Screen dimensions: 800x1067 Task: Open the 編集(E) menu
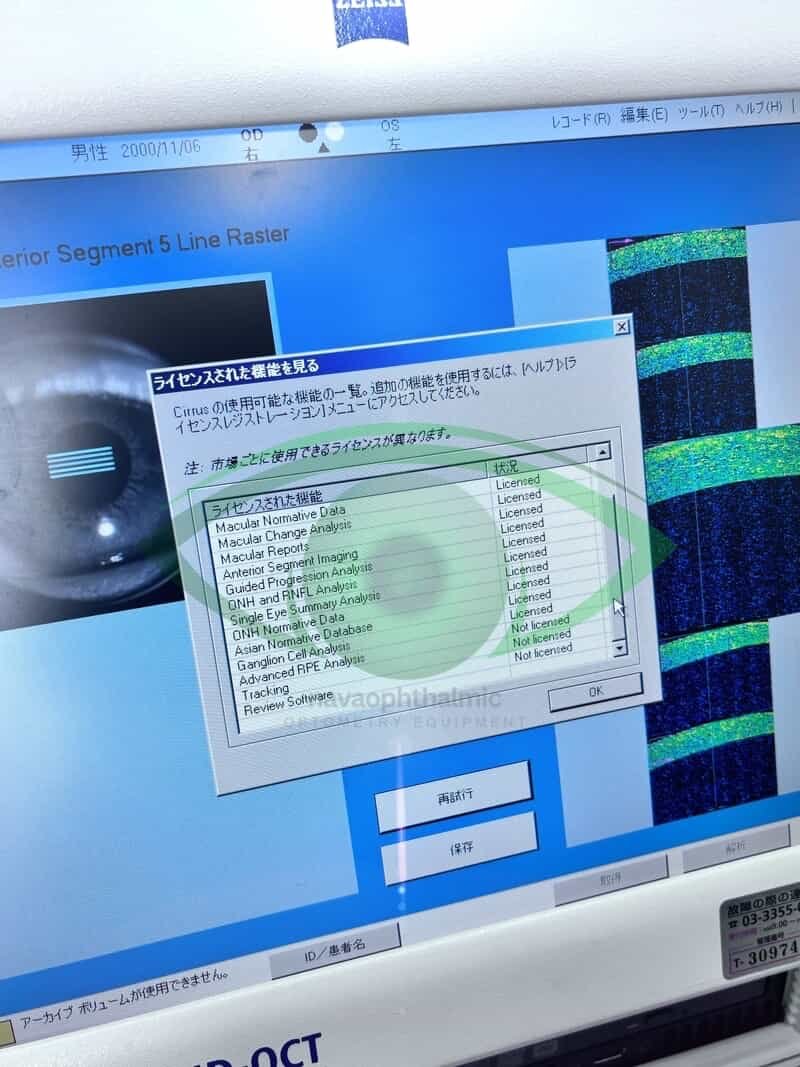click(644, 115)
